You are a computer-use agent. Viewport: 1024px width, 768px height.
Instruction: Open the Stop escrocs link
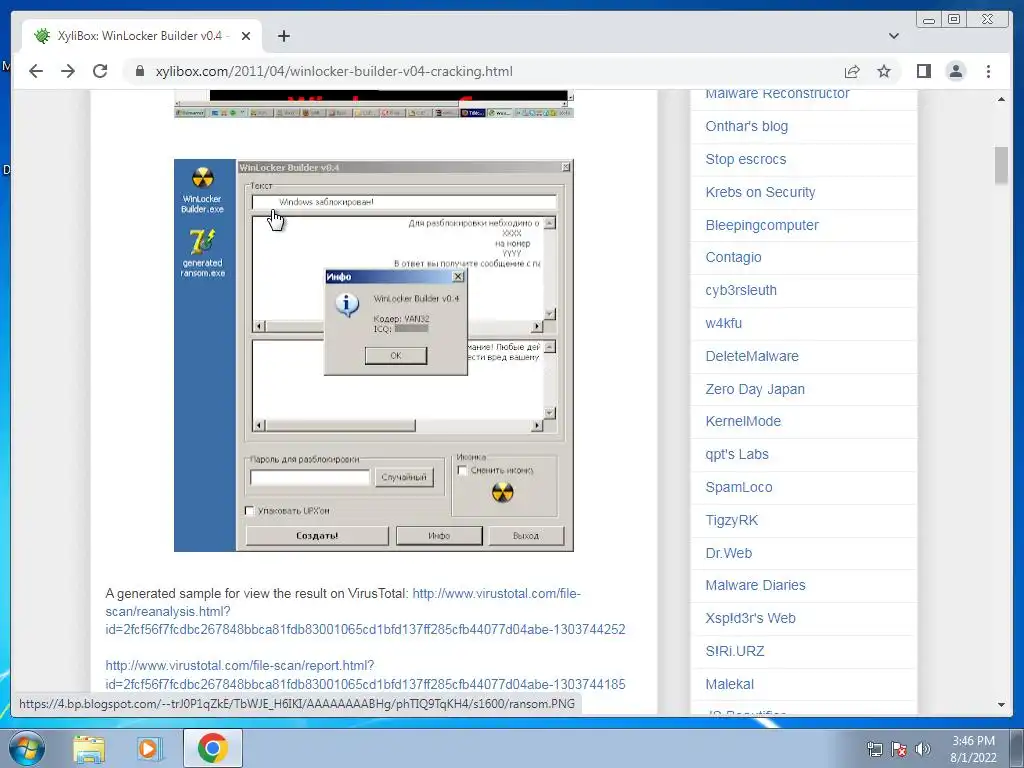[x=745, y=159]
